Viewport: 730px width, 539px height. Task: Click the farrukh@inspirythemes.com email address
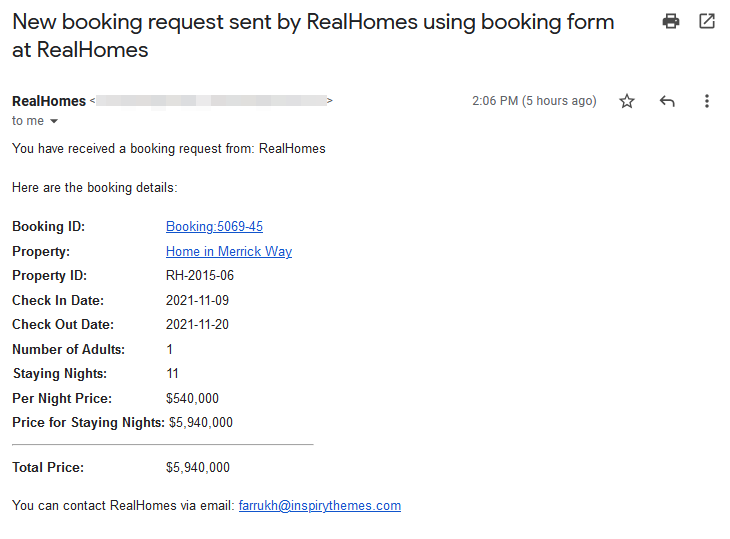320,505
